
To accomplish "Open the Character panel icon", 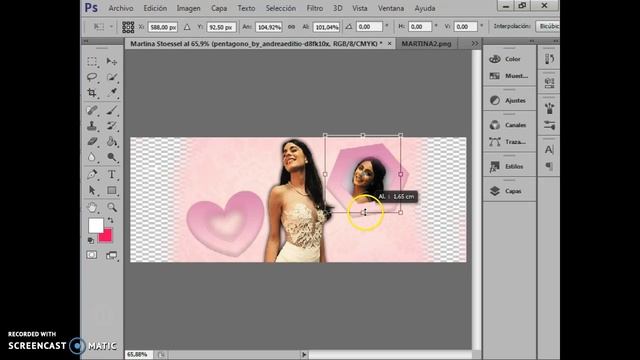I will pyautogui.click(x=549, y=150).
